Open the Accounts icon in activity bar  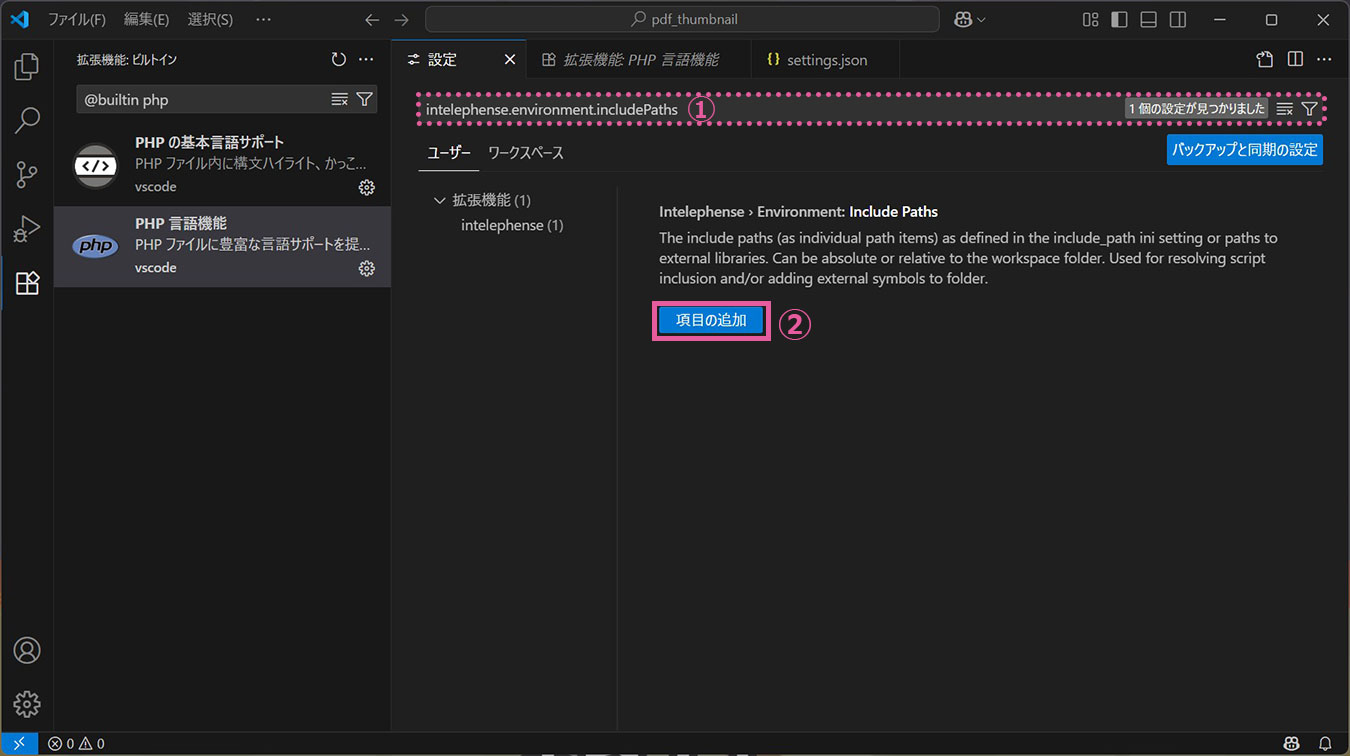[27, 650]
